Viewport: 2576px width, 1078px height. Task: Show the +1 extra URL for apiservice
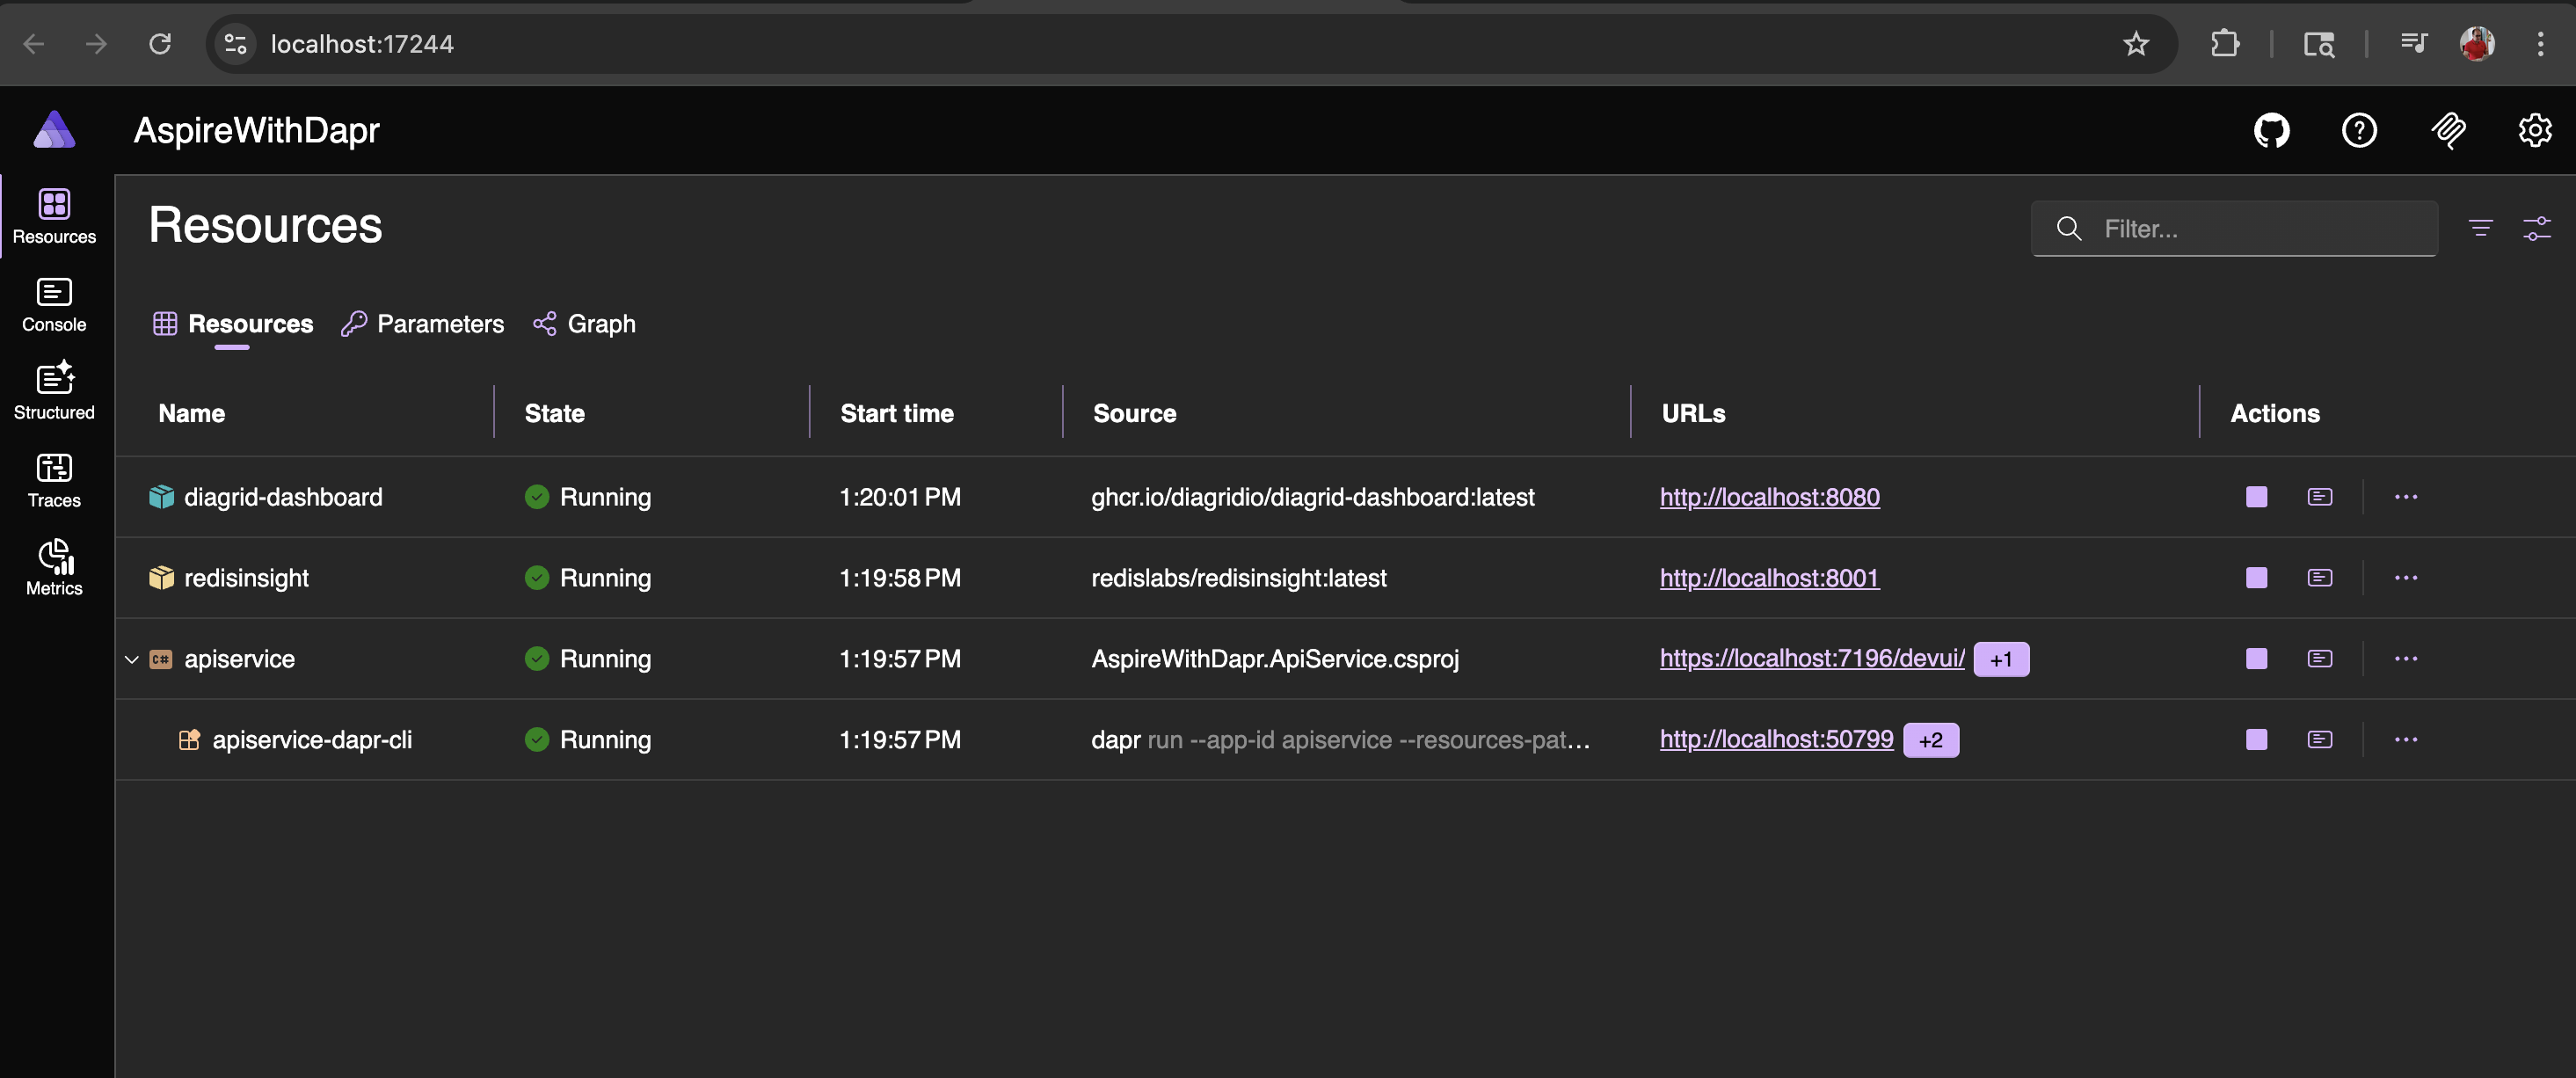(x=2000, y=660)
